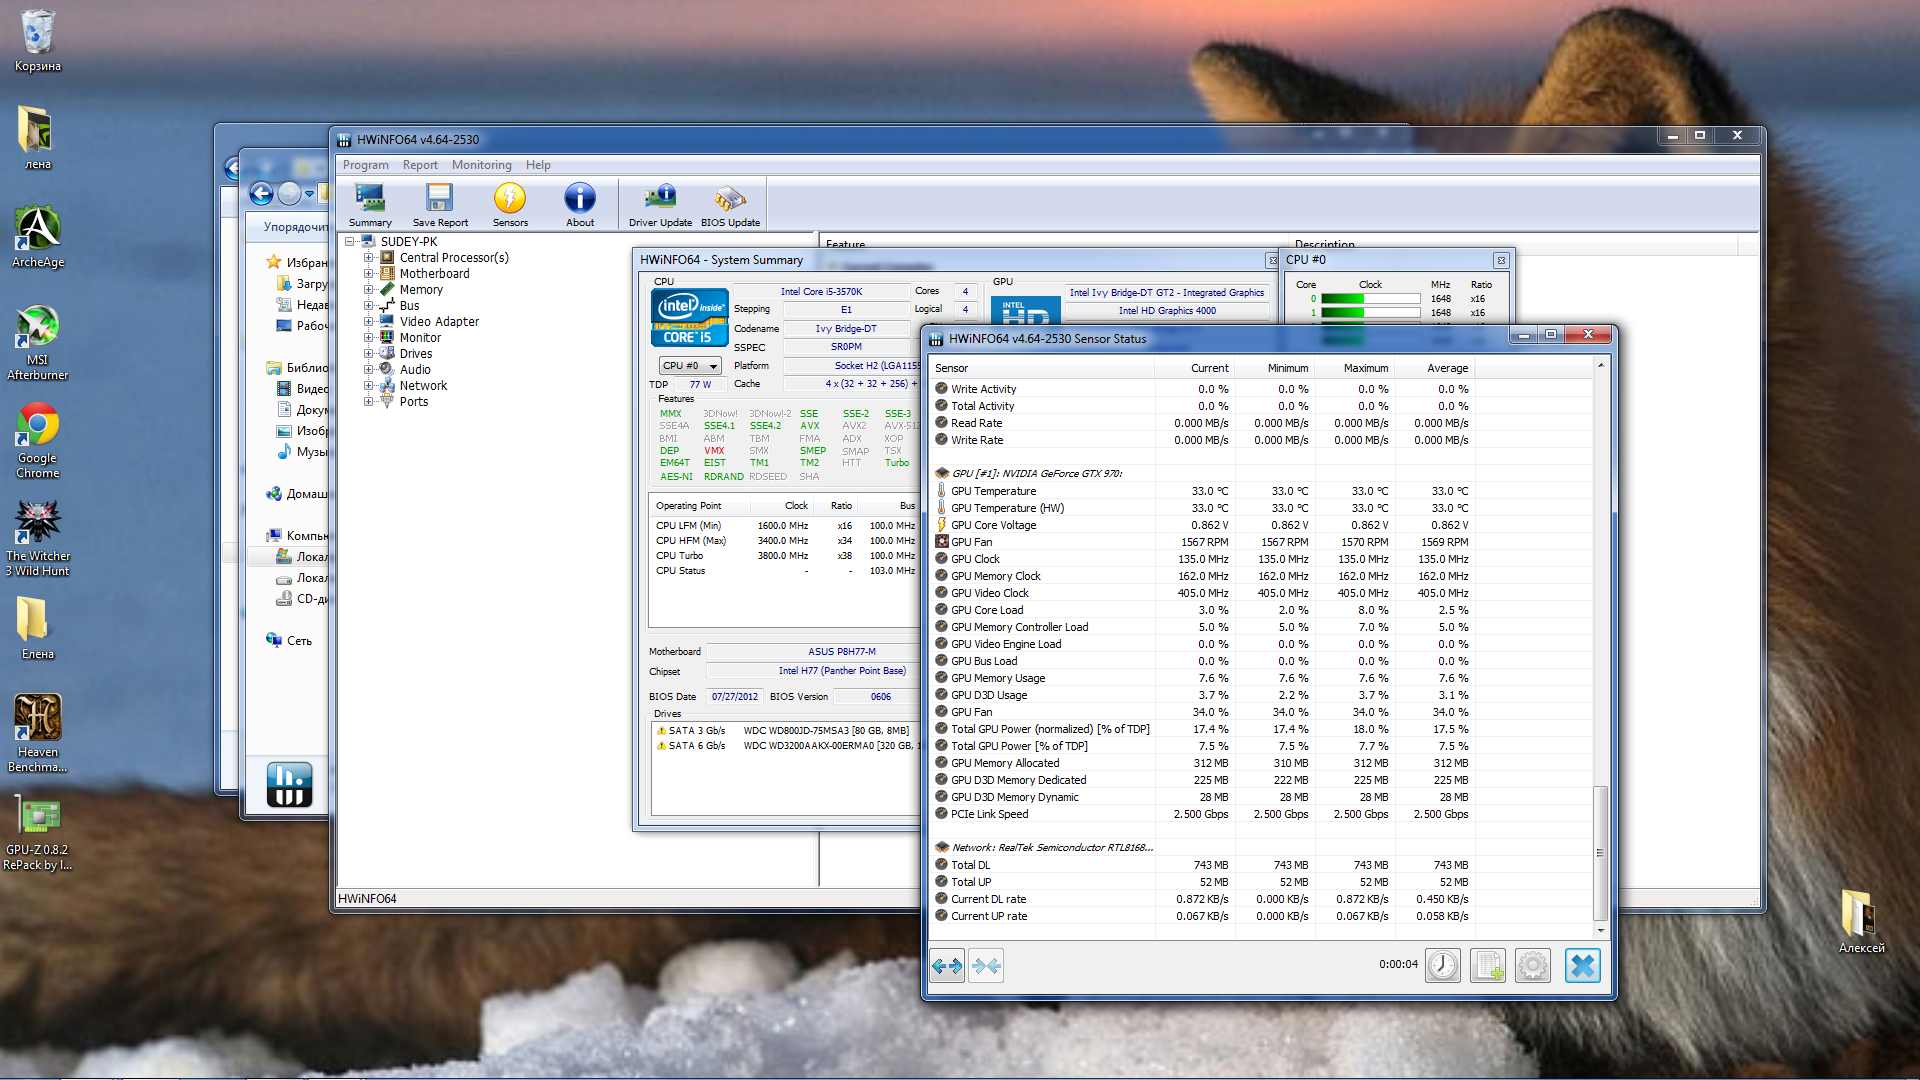
Task: Reset sensor clock timer button
Action: click(1442, 965)
